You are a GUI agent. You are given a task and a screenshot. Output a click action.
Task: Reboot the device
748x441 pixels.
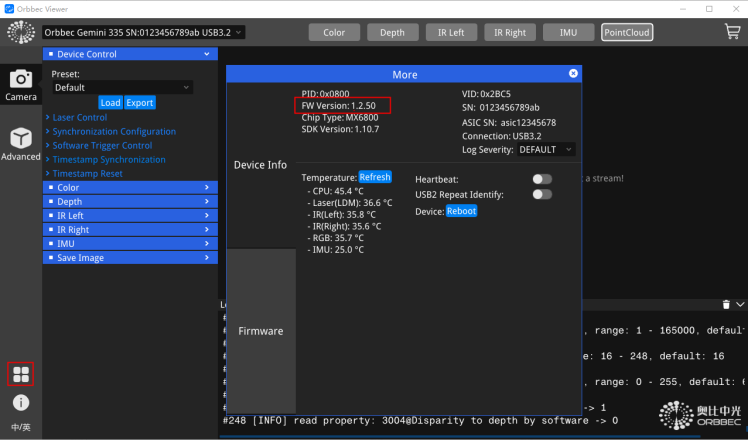pos(461,211)
